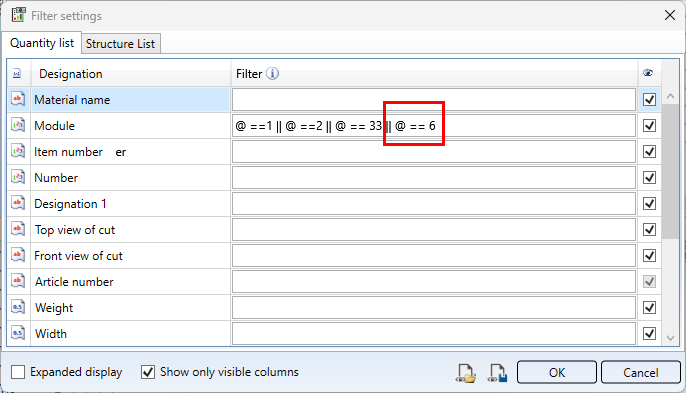Viewport: 686px width, 393px height.
Task: Click the scroll up arrow of list
Action: tap(670, 96)
